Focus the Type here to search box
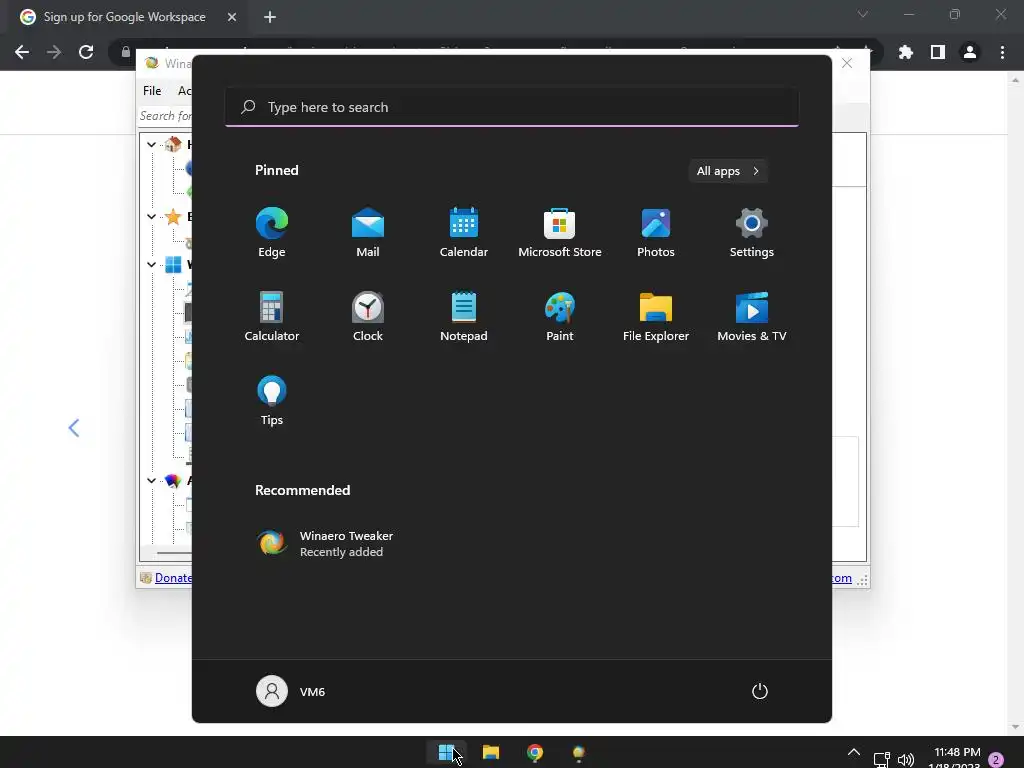This screenshot has width=1024, height=768. tap(512, 107)
